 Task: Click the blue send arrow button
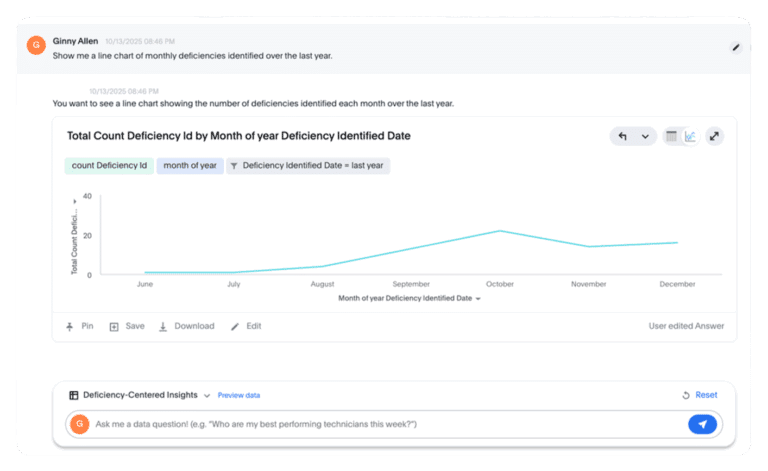point(702,425)
